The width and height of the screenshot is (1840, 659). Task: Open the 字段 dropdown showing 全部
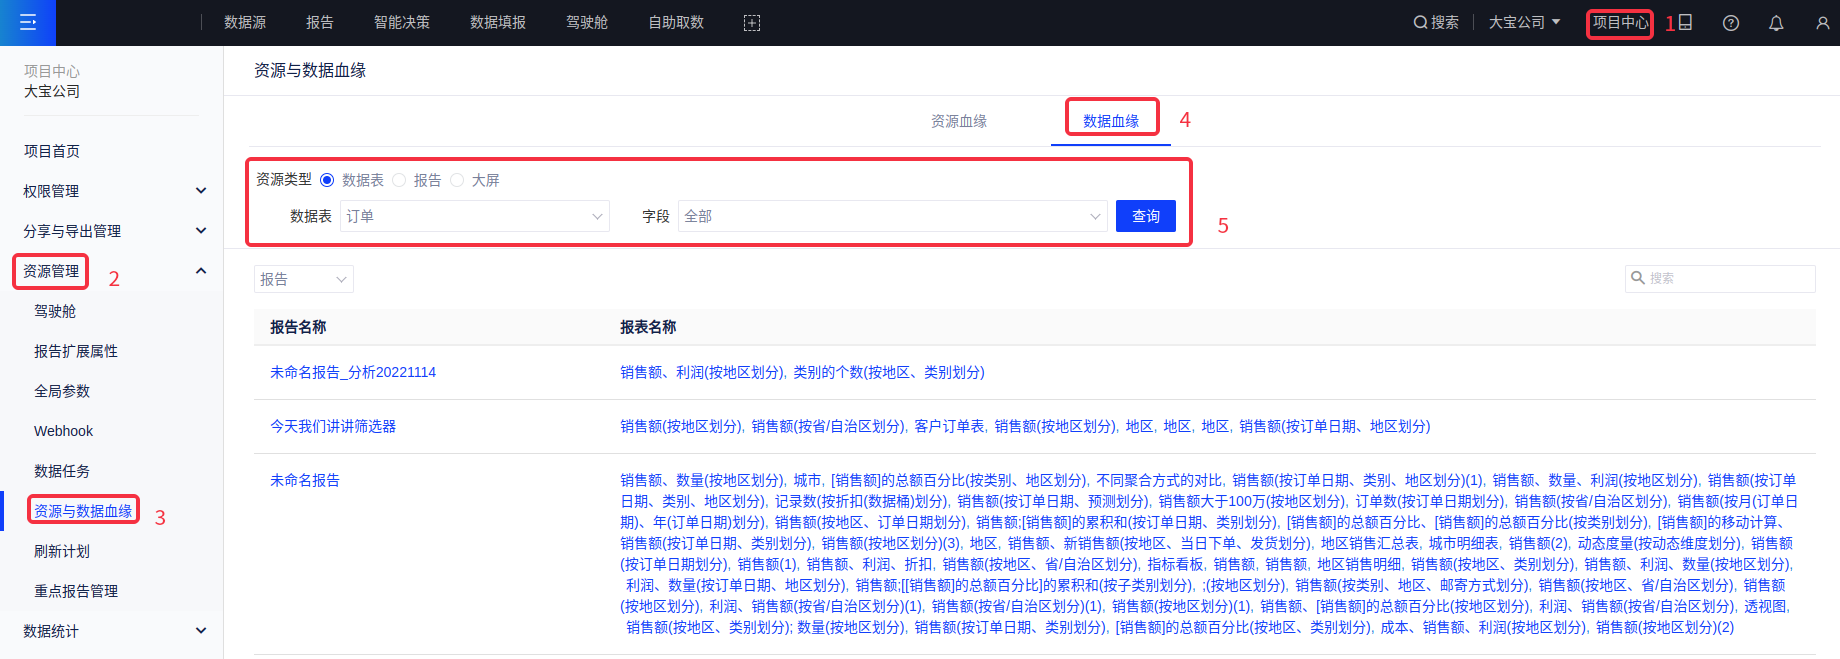tap(892, 216)
